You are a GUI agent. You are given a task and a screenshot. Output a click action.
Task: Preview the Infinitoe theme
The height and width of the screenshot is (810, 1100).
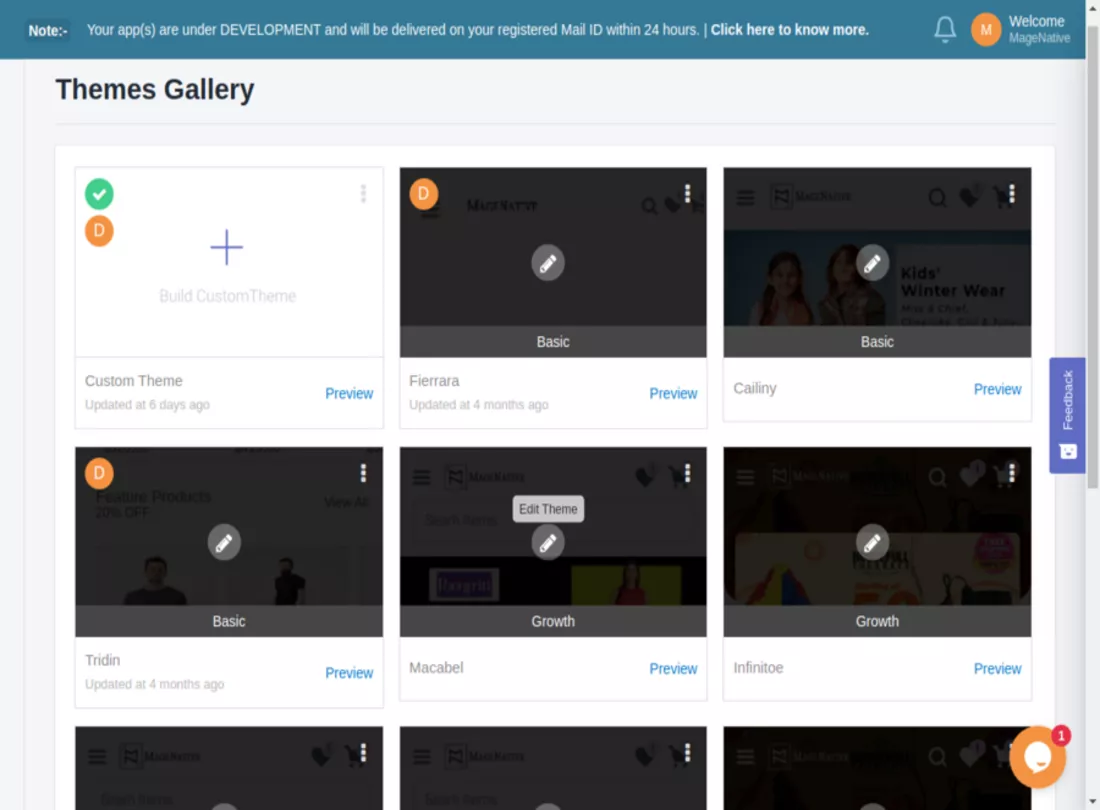(997, 669)
